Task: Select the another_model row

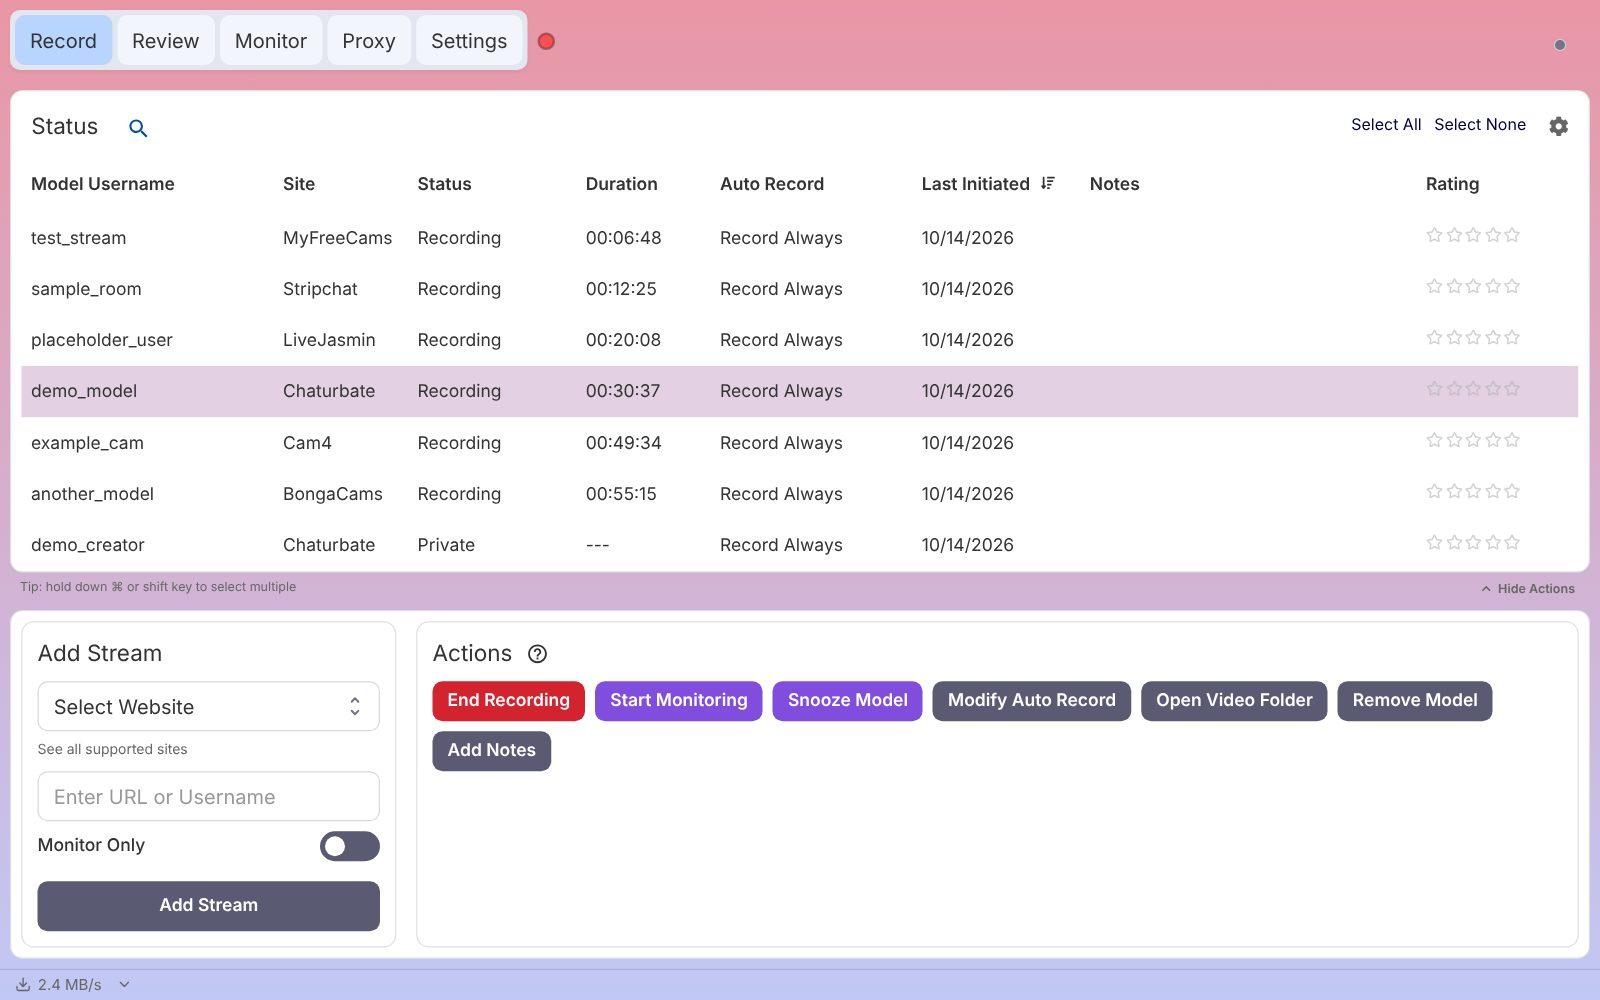Action: click(799, 494)
